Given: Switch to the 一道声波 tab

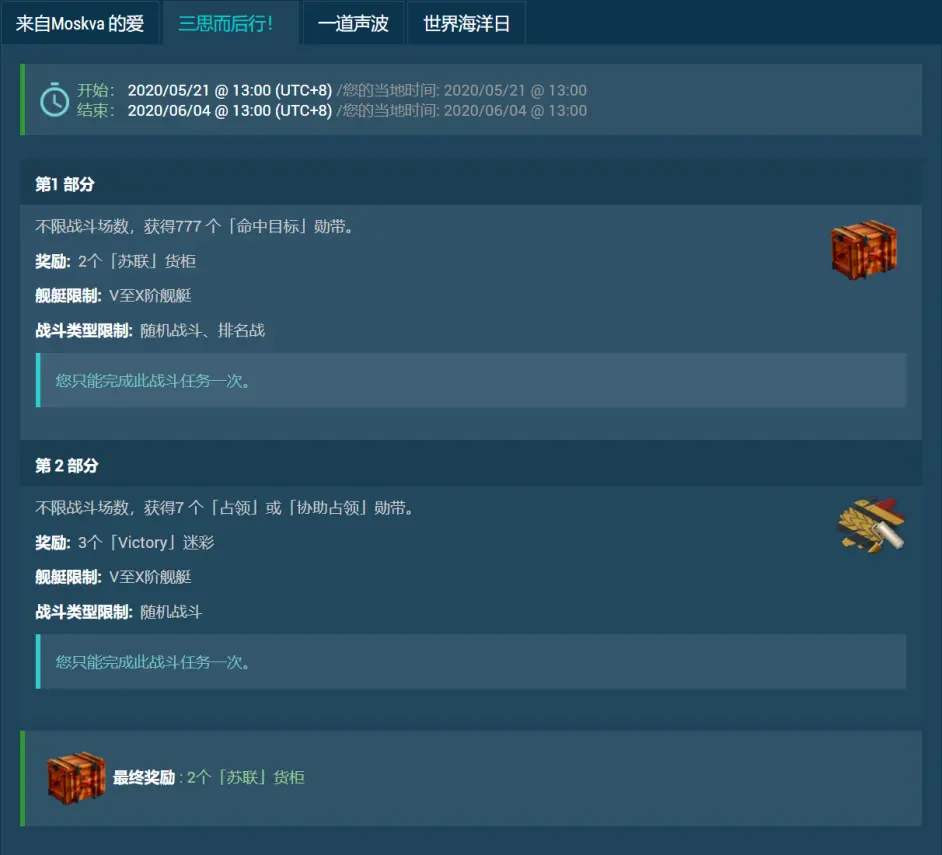Looking at the screenshot, I should coord(353,23).
